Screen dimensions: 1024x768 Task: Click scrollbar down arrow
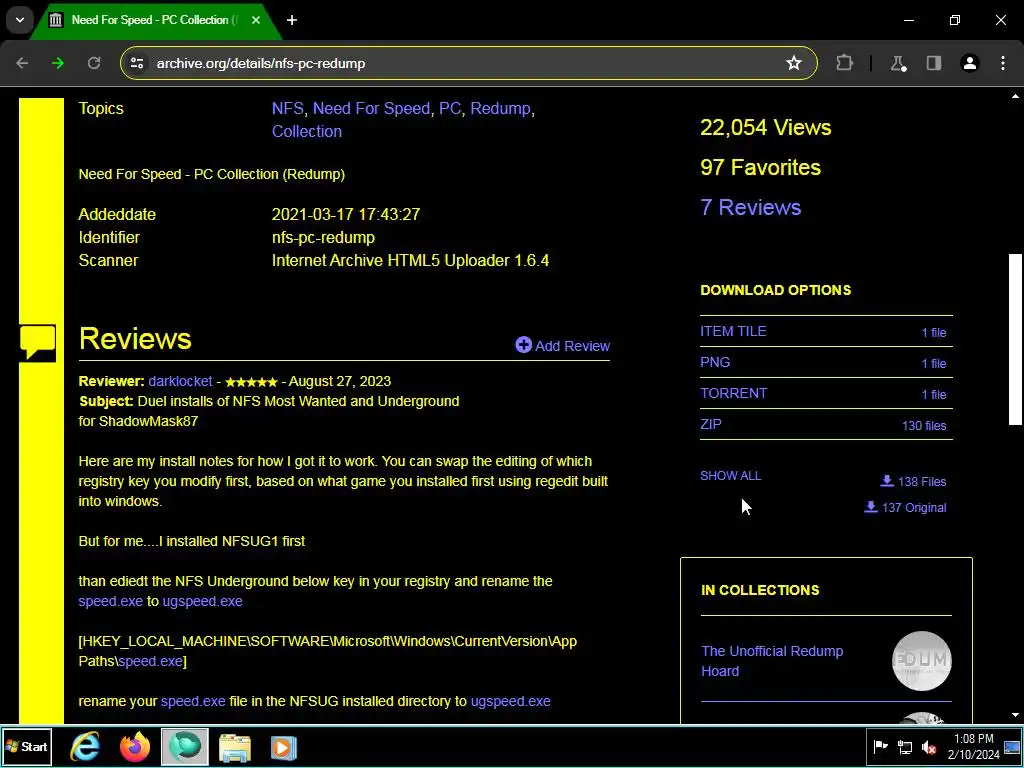click(x=1015, y=716)
